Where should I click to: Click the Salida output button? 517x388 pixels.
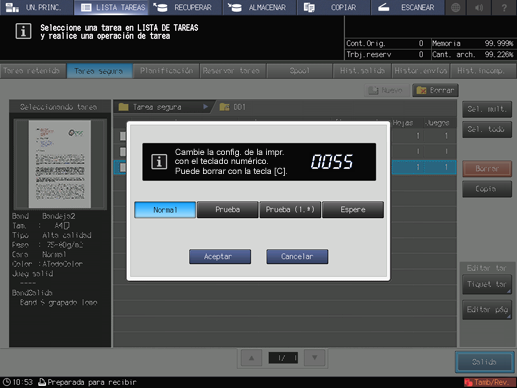pyautogui.click(x=484, y=362)
